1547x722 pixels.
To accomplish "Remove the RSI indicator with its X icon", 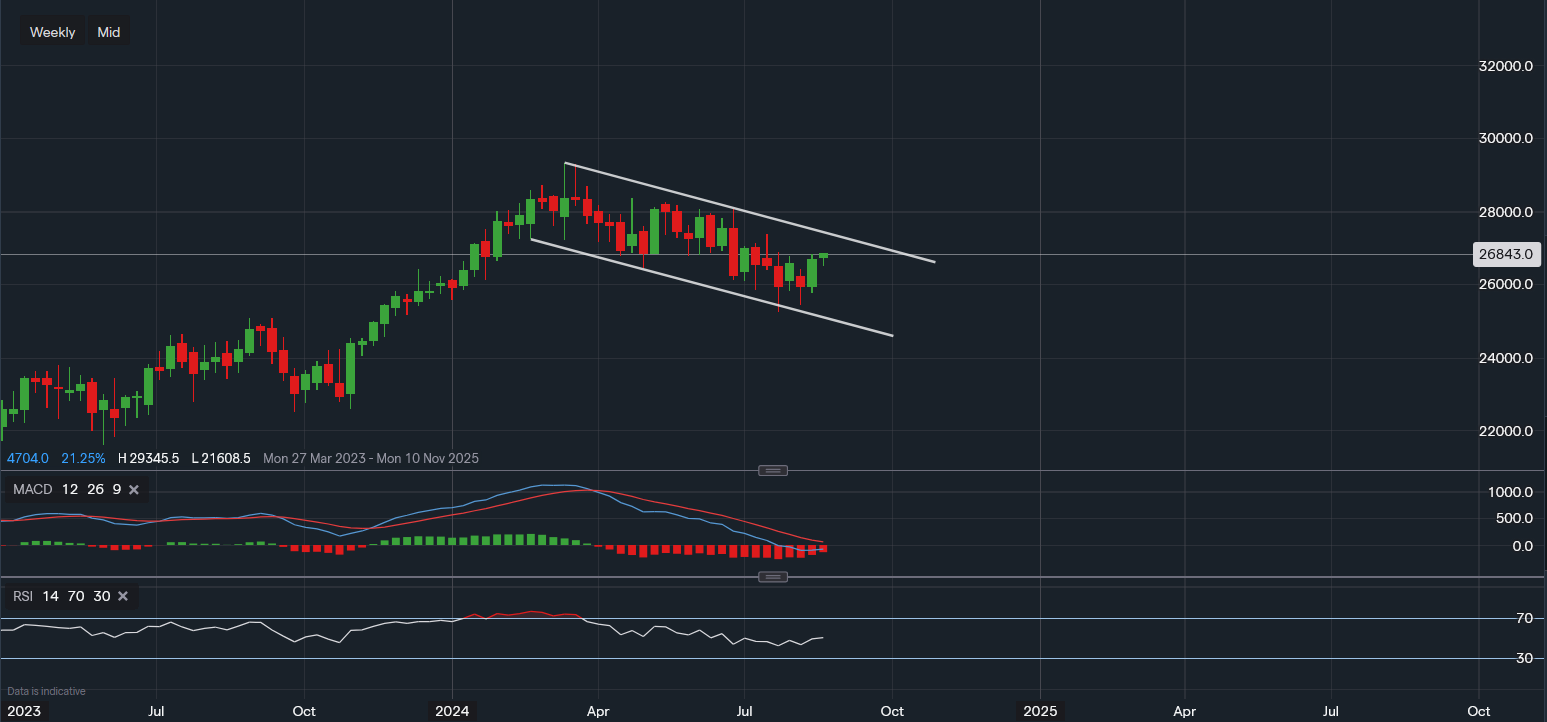I will click(x=123, y=596).
